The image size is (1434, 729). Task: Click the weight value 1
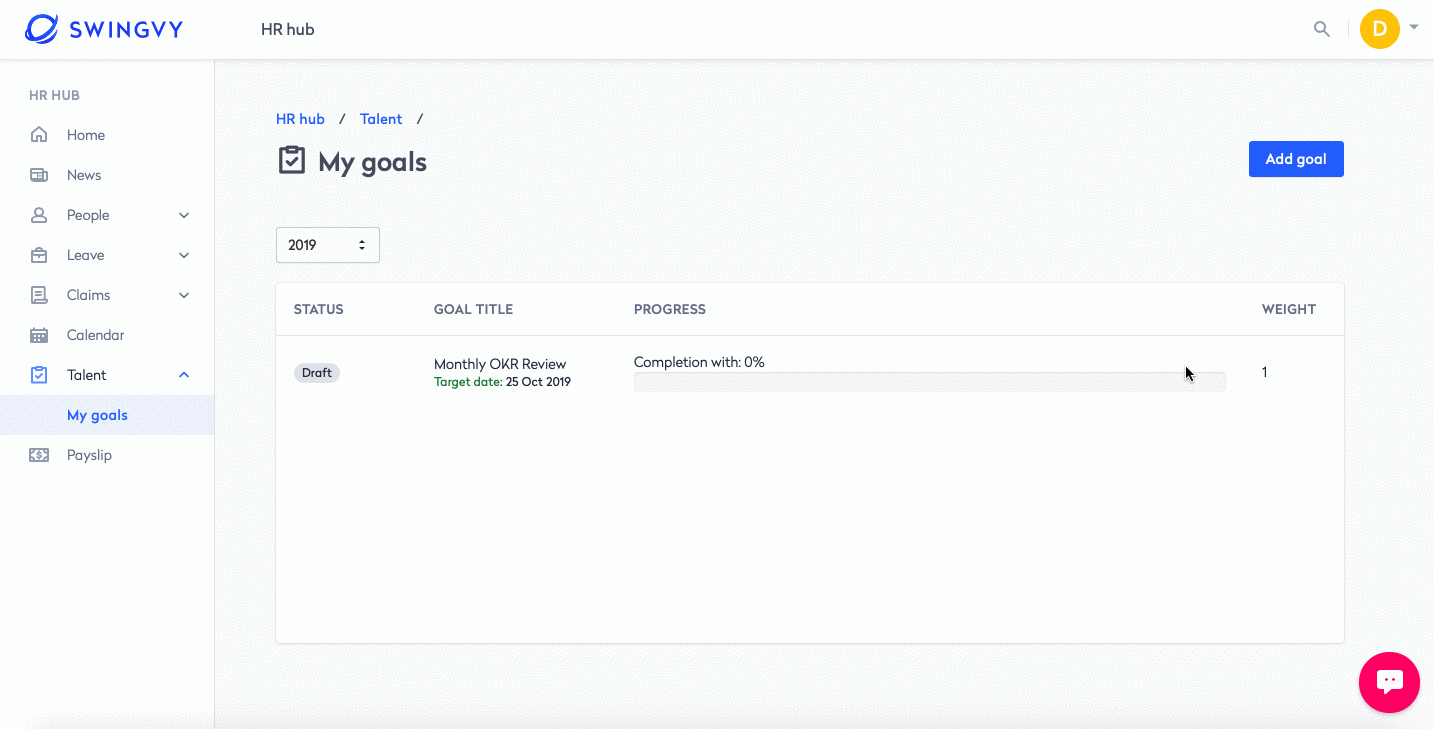click(1265, 372)
